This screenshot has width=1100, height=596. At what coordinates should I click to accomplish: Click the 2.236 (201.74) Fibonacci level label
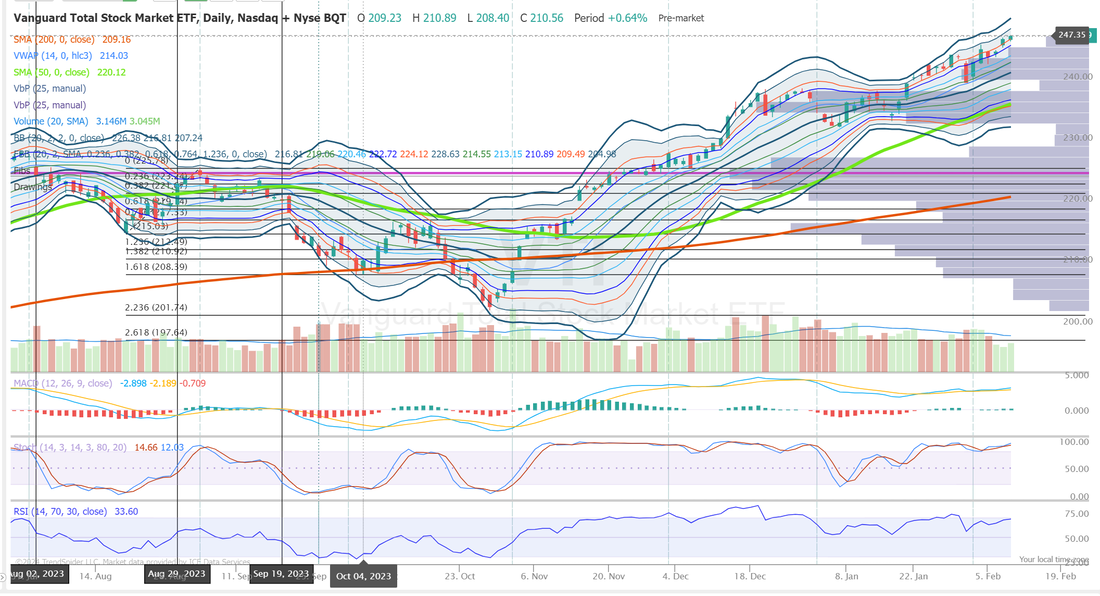156,307
